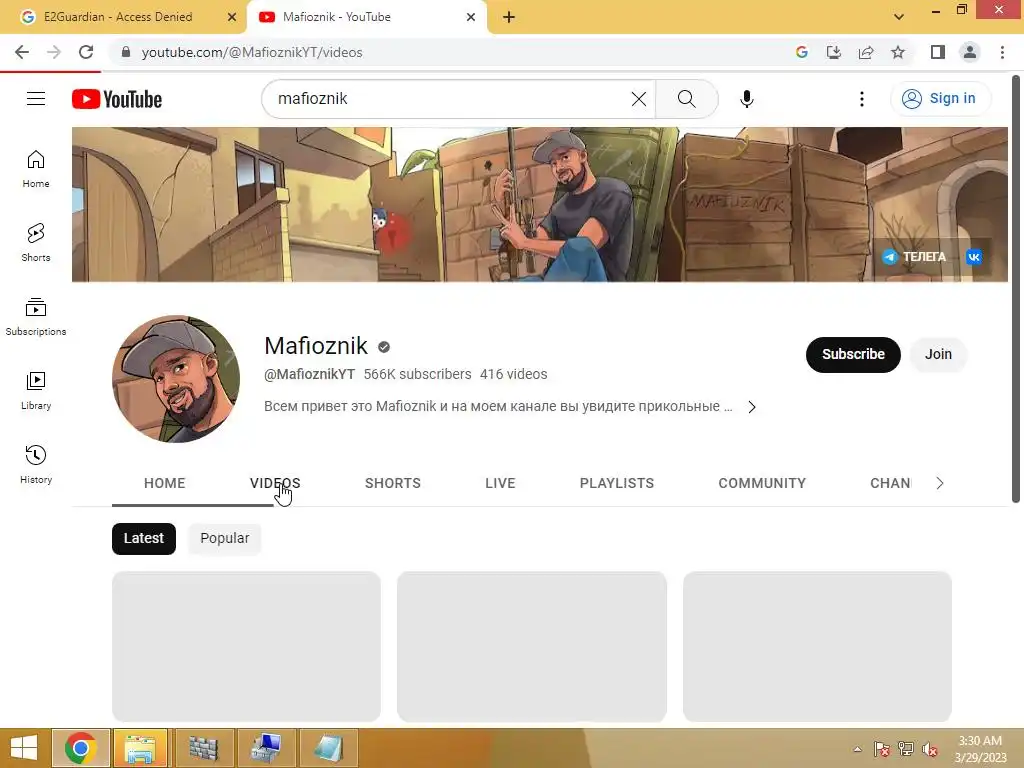Open the Windows Start button
Screen dimensions: 1024x768
pyautogui.click(x=24, y=748)
